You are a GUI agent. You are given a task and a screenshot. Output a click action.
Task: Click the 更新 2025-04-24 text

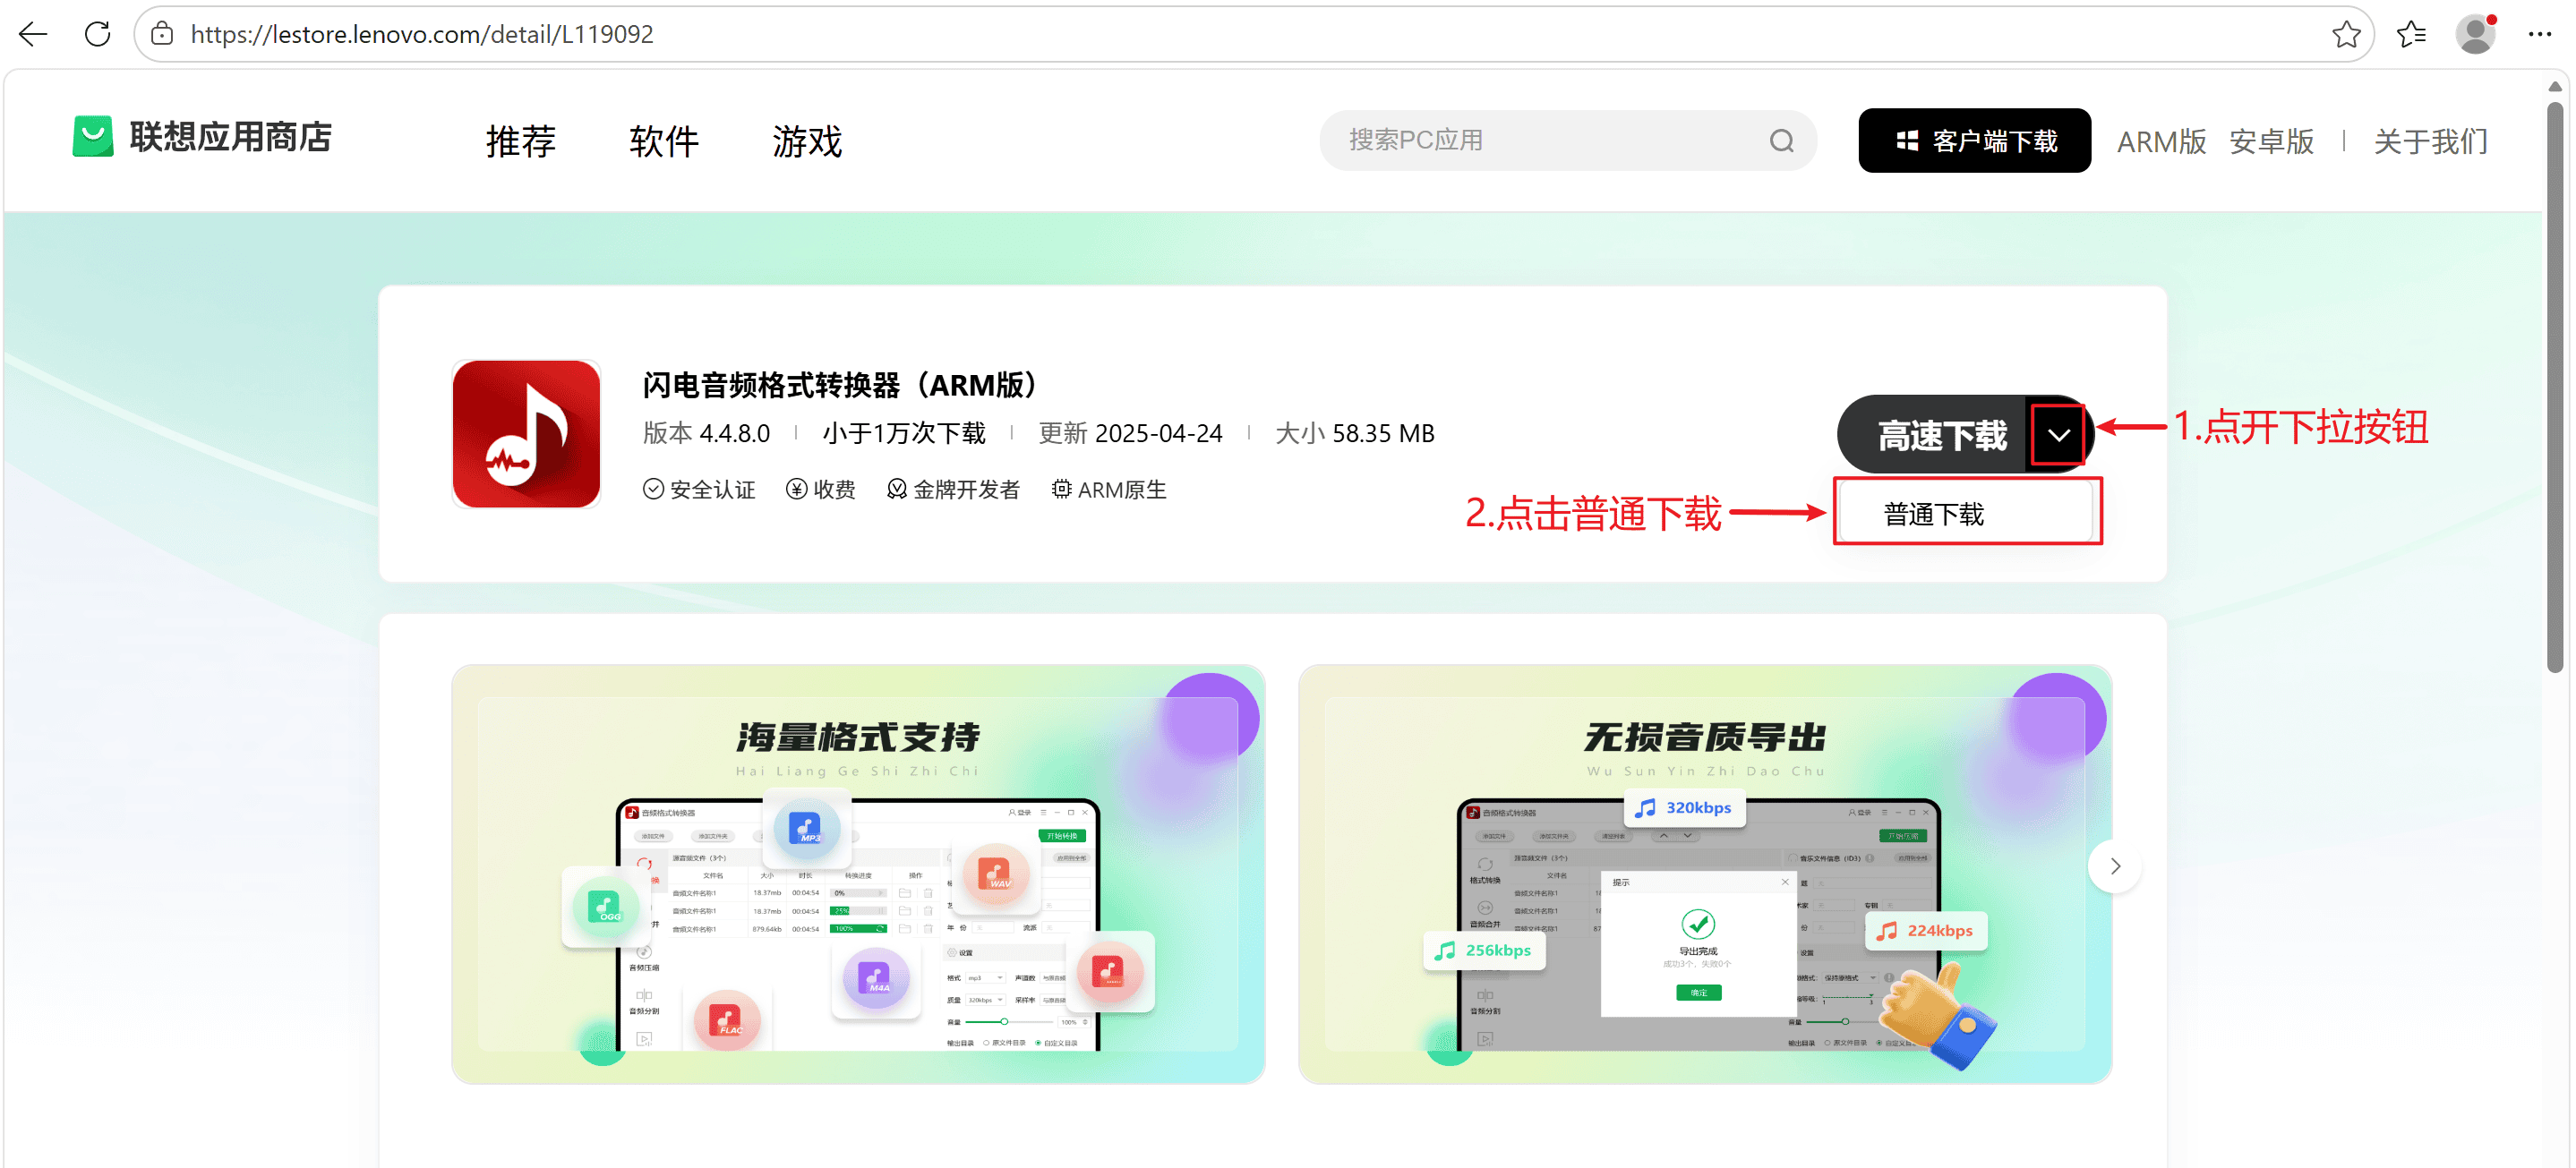tap(1130, 433)
